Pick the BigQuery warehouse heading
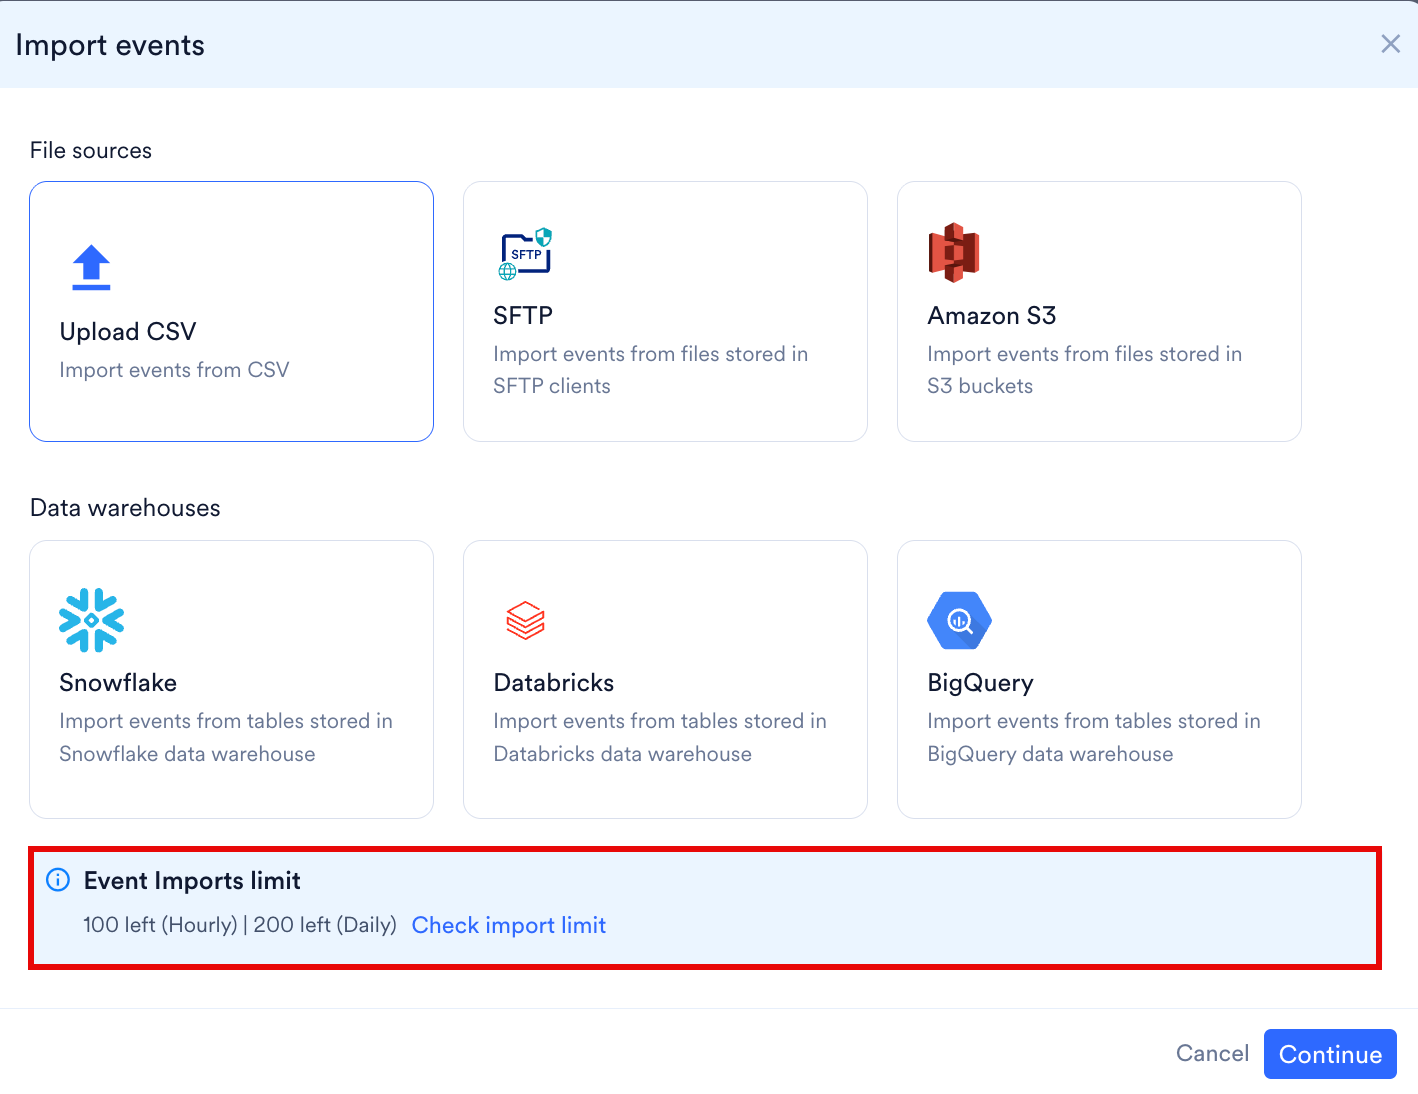This screenshot has height=1094, width=1418. (x=980, y=684)
